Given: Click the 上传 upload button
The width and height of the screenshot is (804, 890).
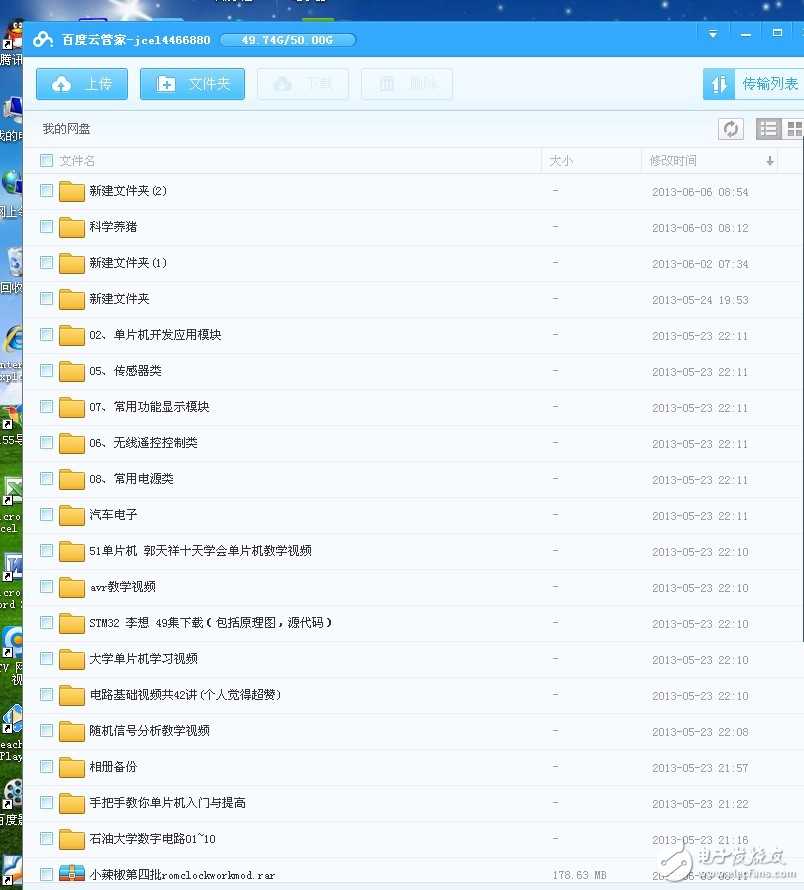Looking at the screenshot, I should click(x=82, y=84).
